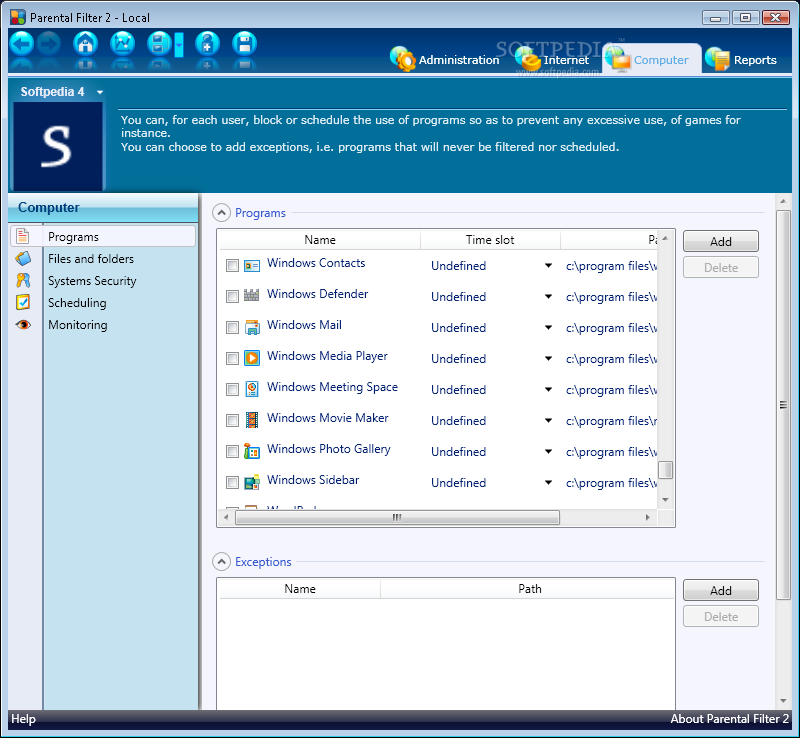Select the Computer tab
This screenshot has height=738, width=800.
pos(652,60)
